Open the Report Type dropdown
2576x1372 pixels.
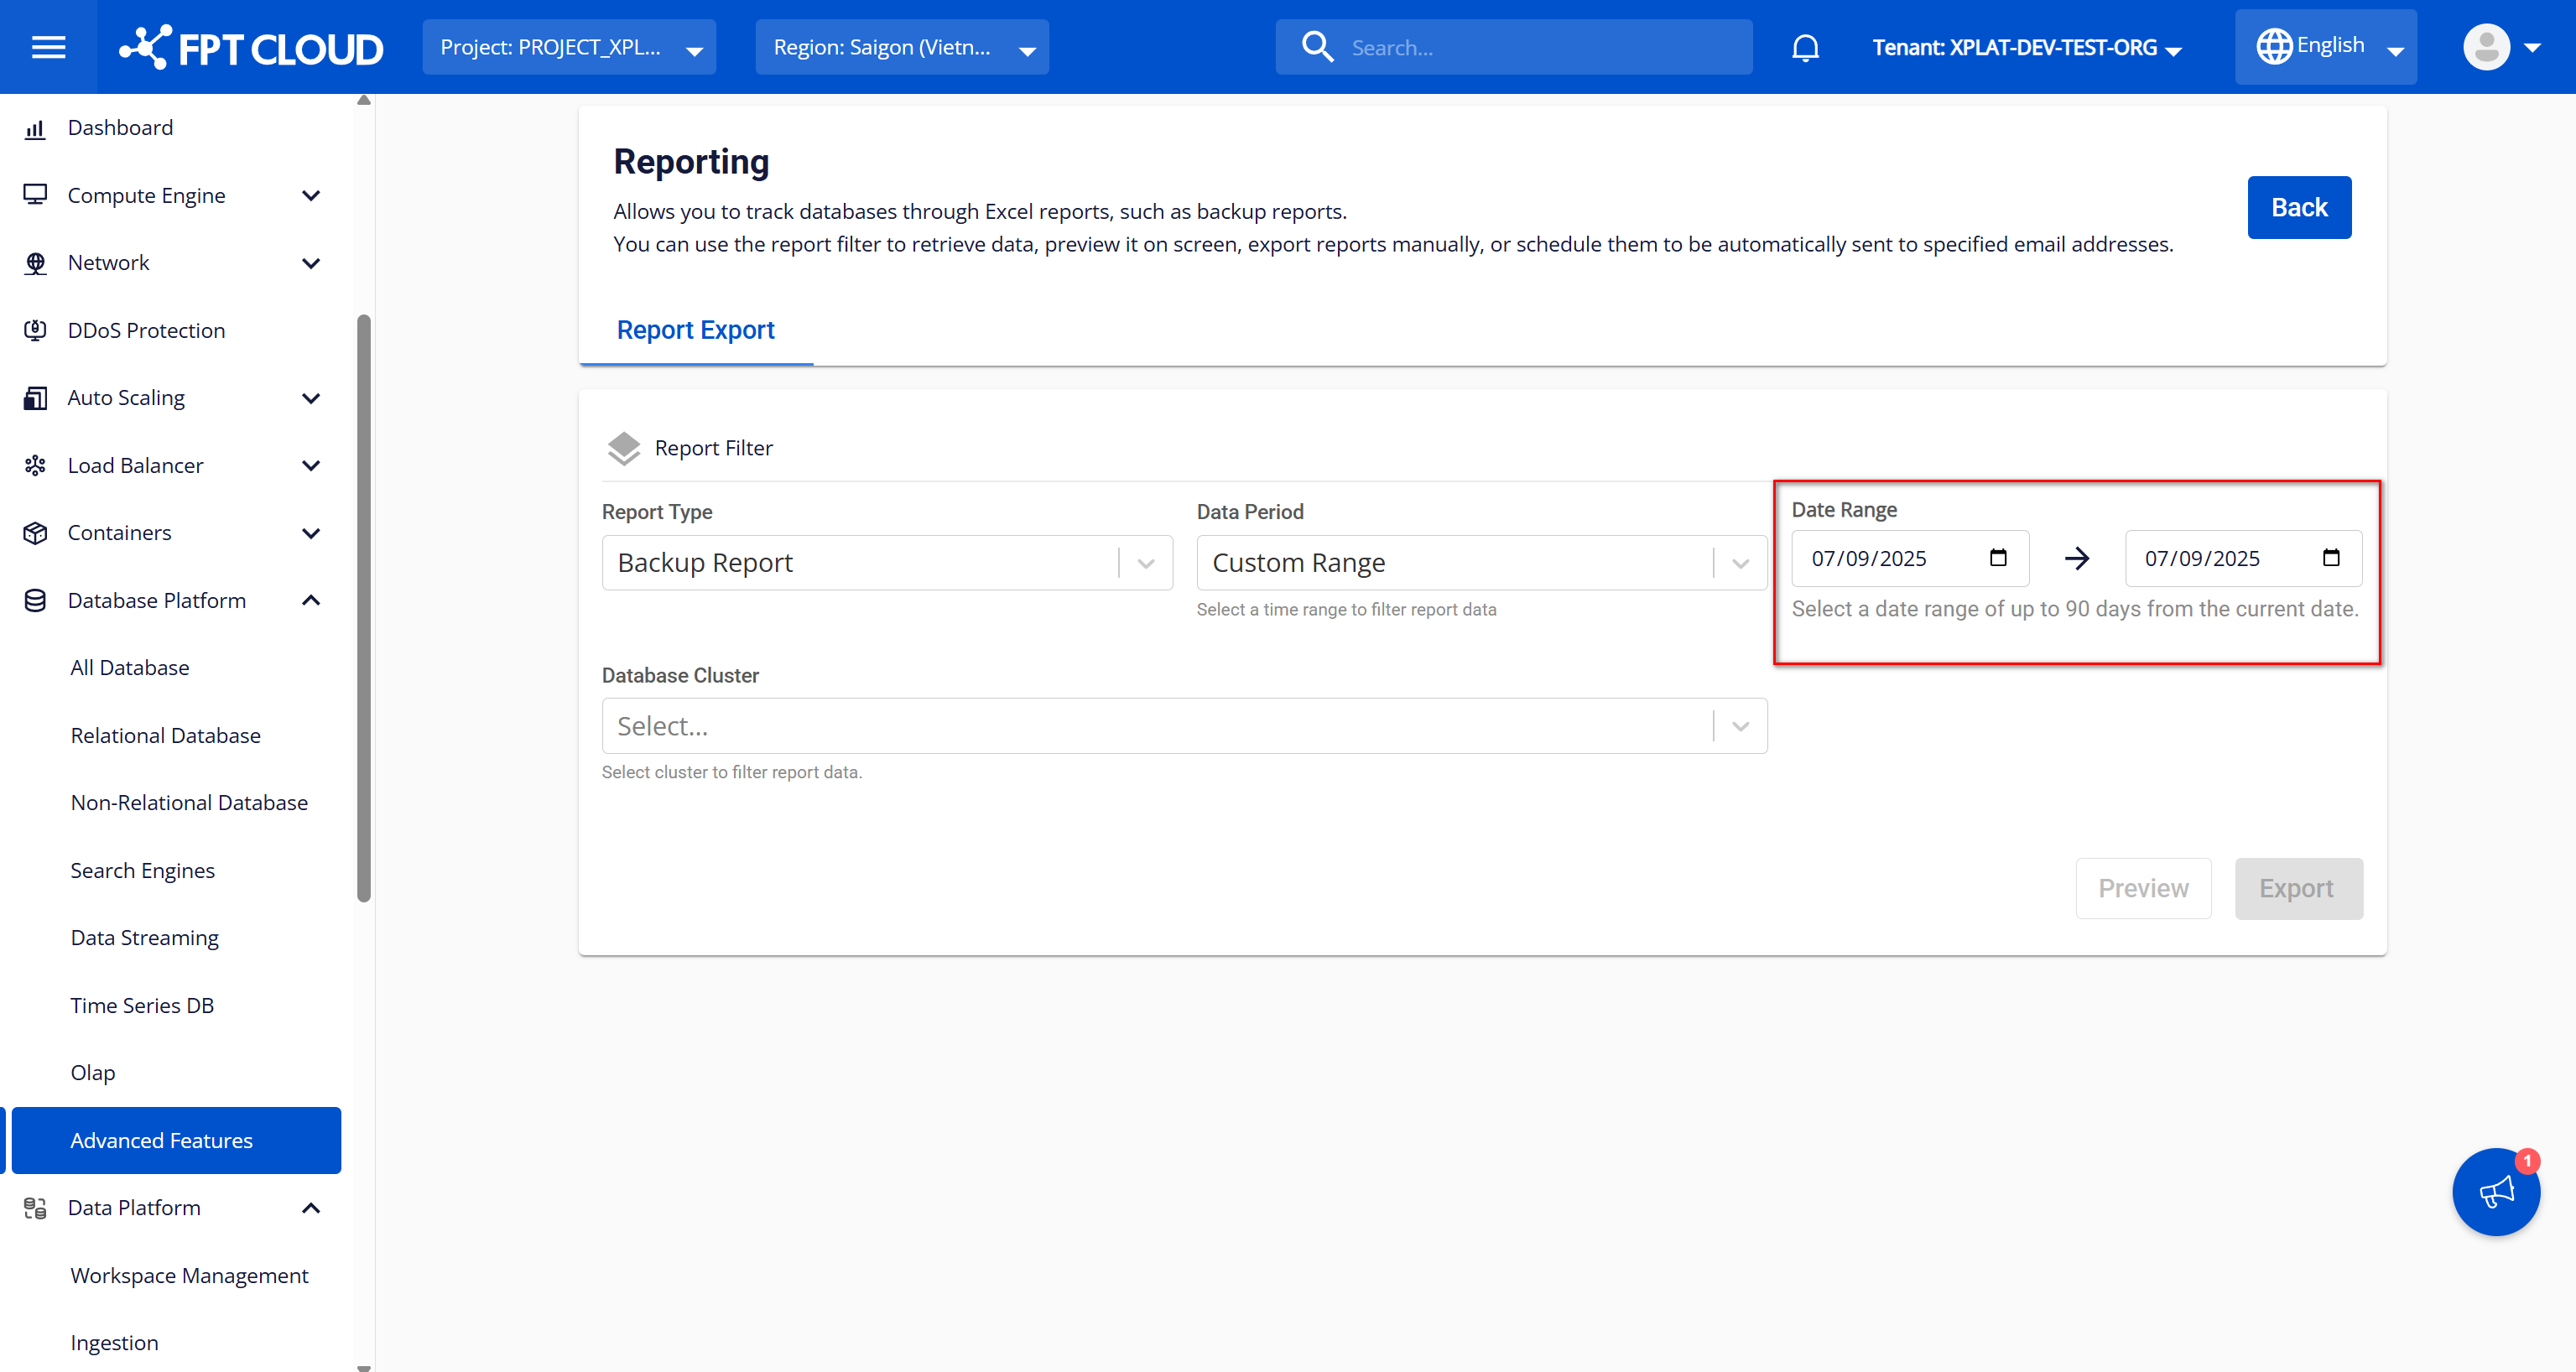[x=886, y=563]
